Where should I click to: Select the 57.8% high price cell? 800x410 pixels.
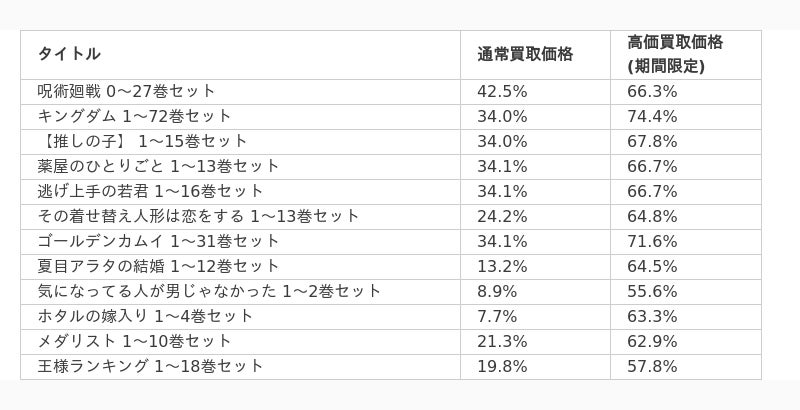pos(652,367)
